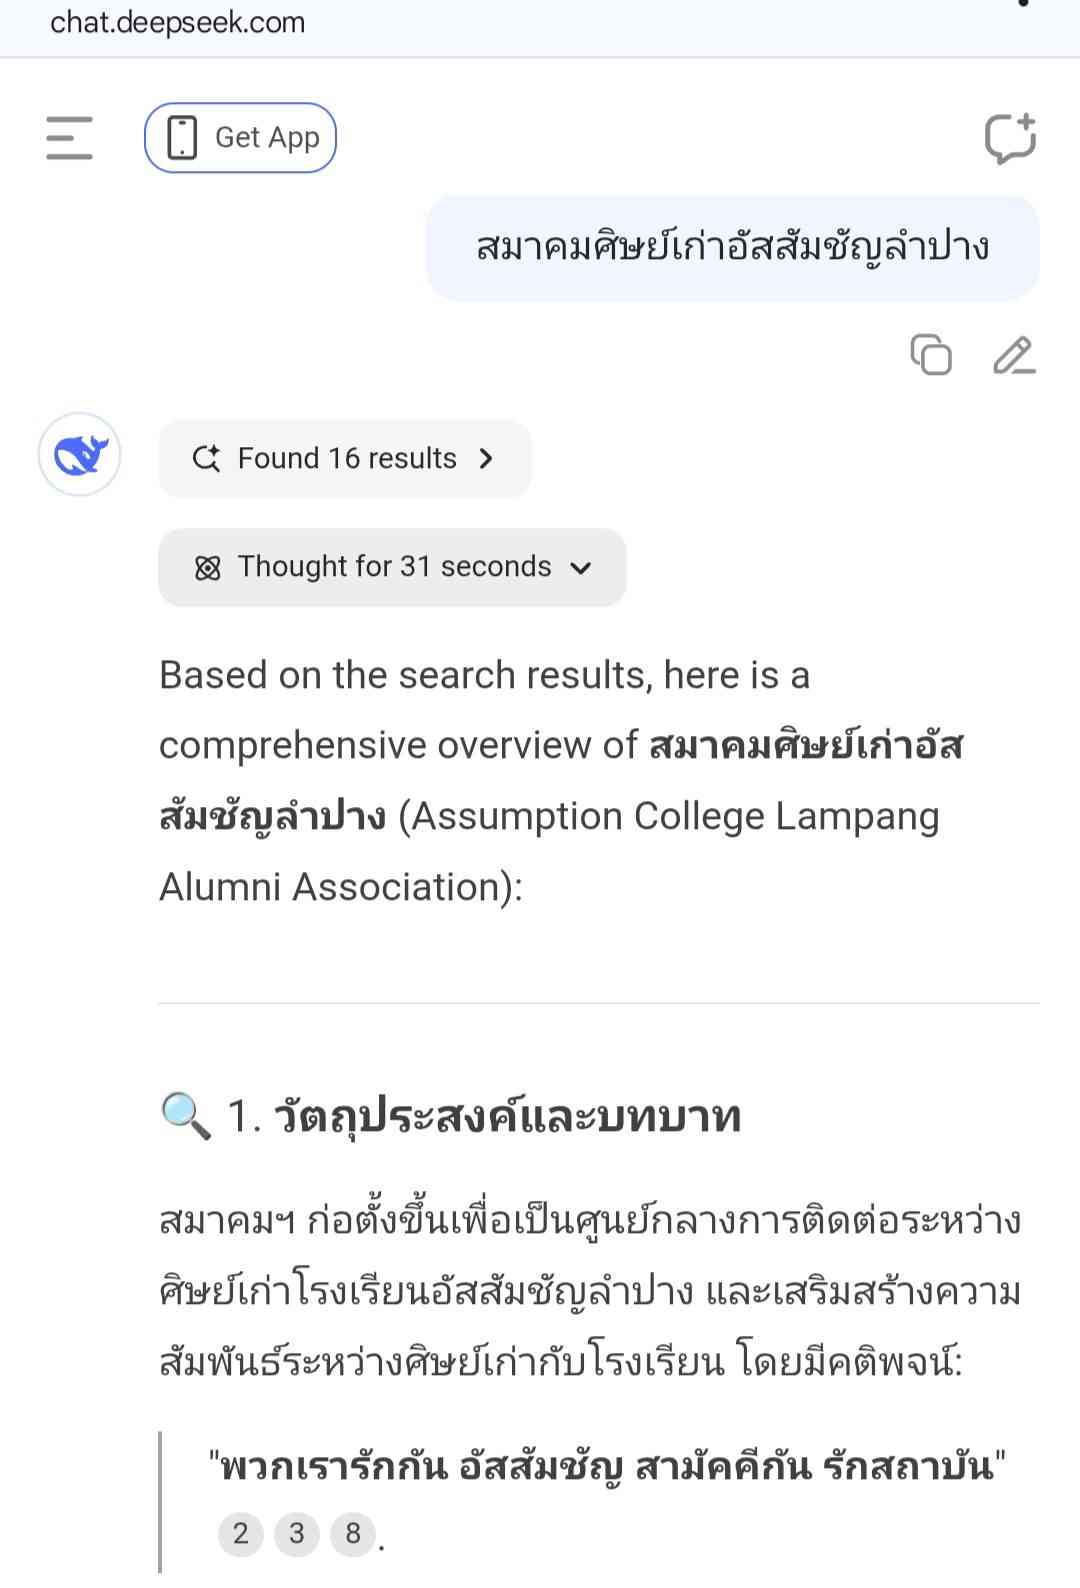The image size is (1080, 1588).
Task: Click the heading วัตถุประสงค์และบทบาท
Action: (x=507, y=1116)
